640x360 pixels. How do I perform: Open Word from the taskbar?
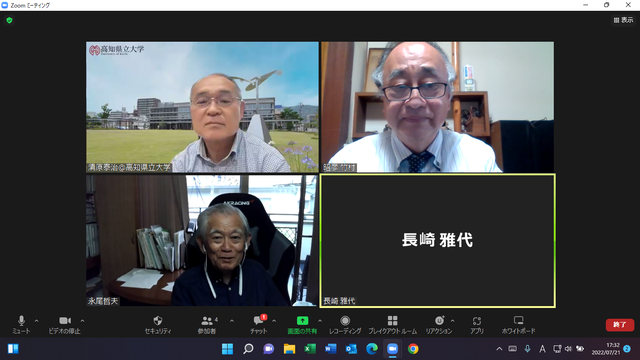pyautogui.click(x=331, y=349)
